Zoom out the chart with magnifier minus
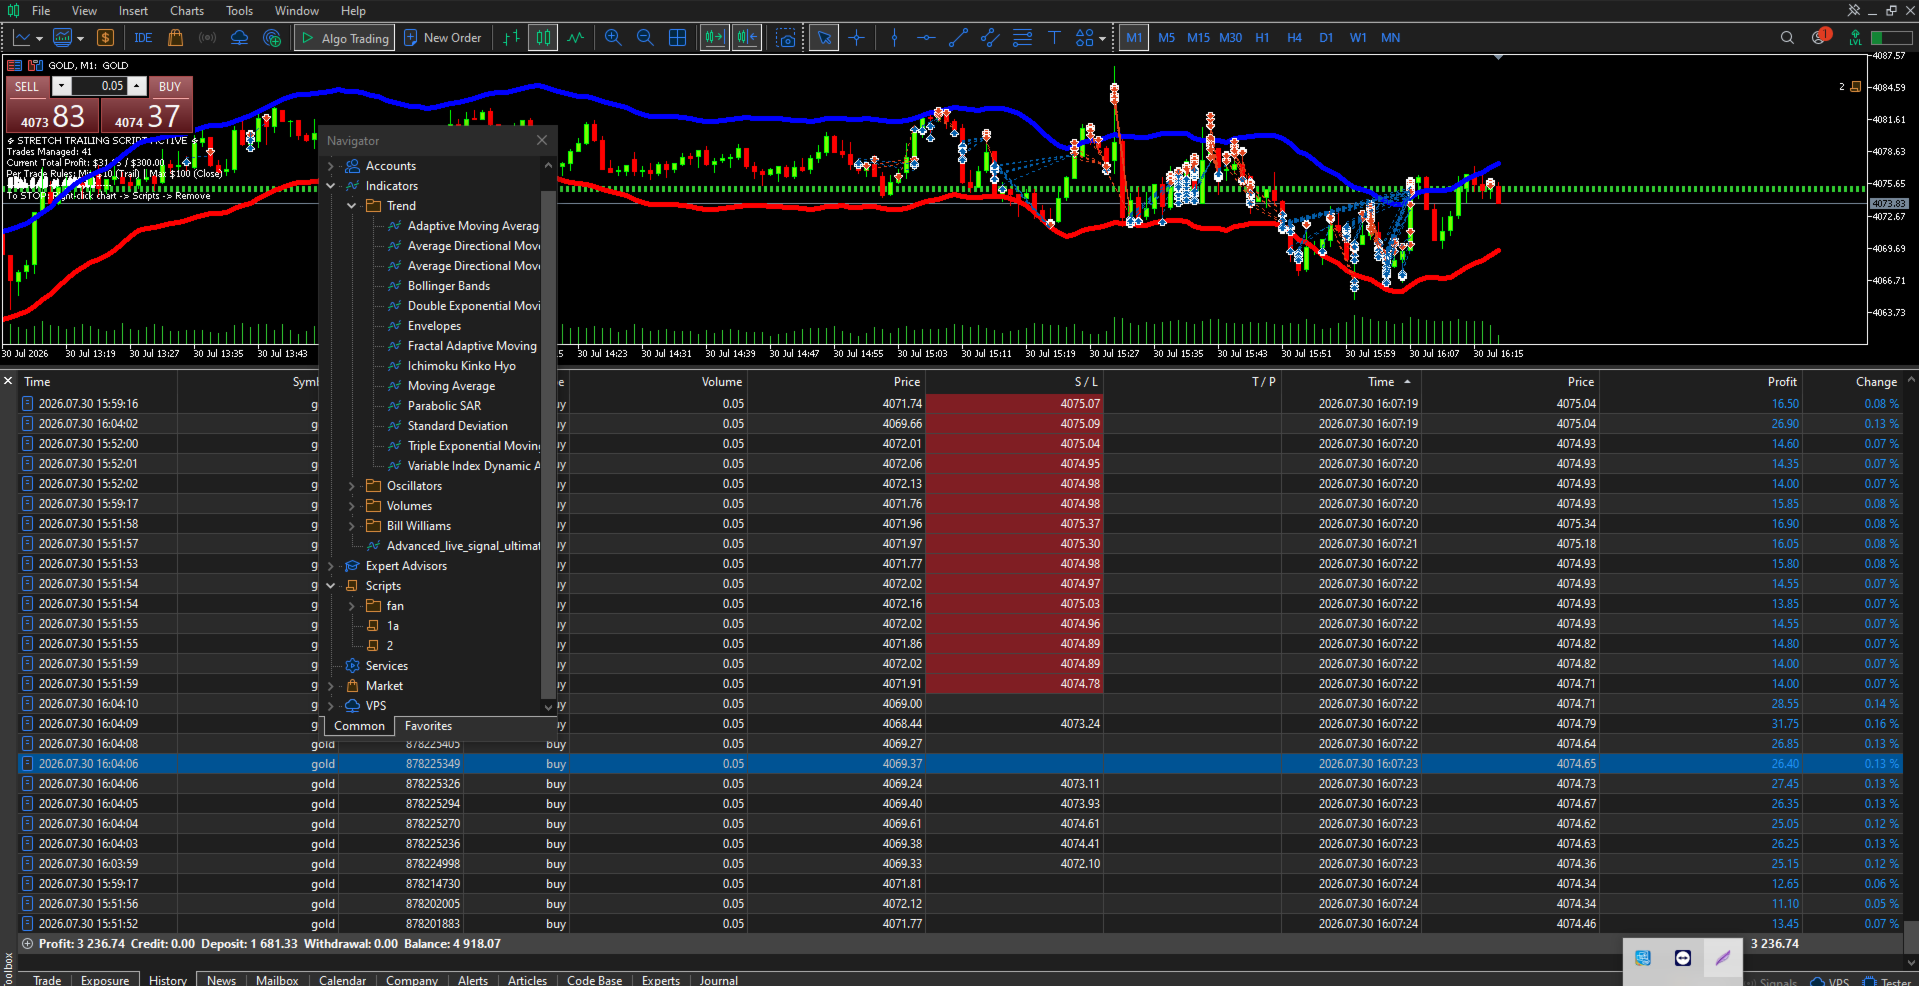The image size is (1919, 986). click(x=645, y=38)
